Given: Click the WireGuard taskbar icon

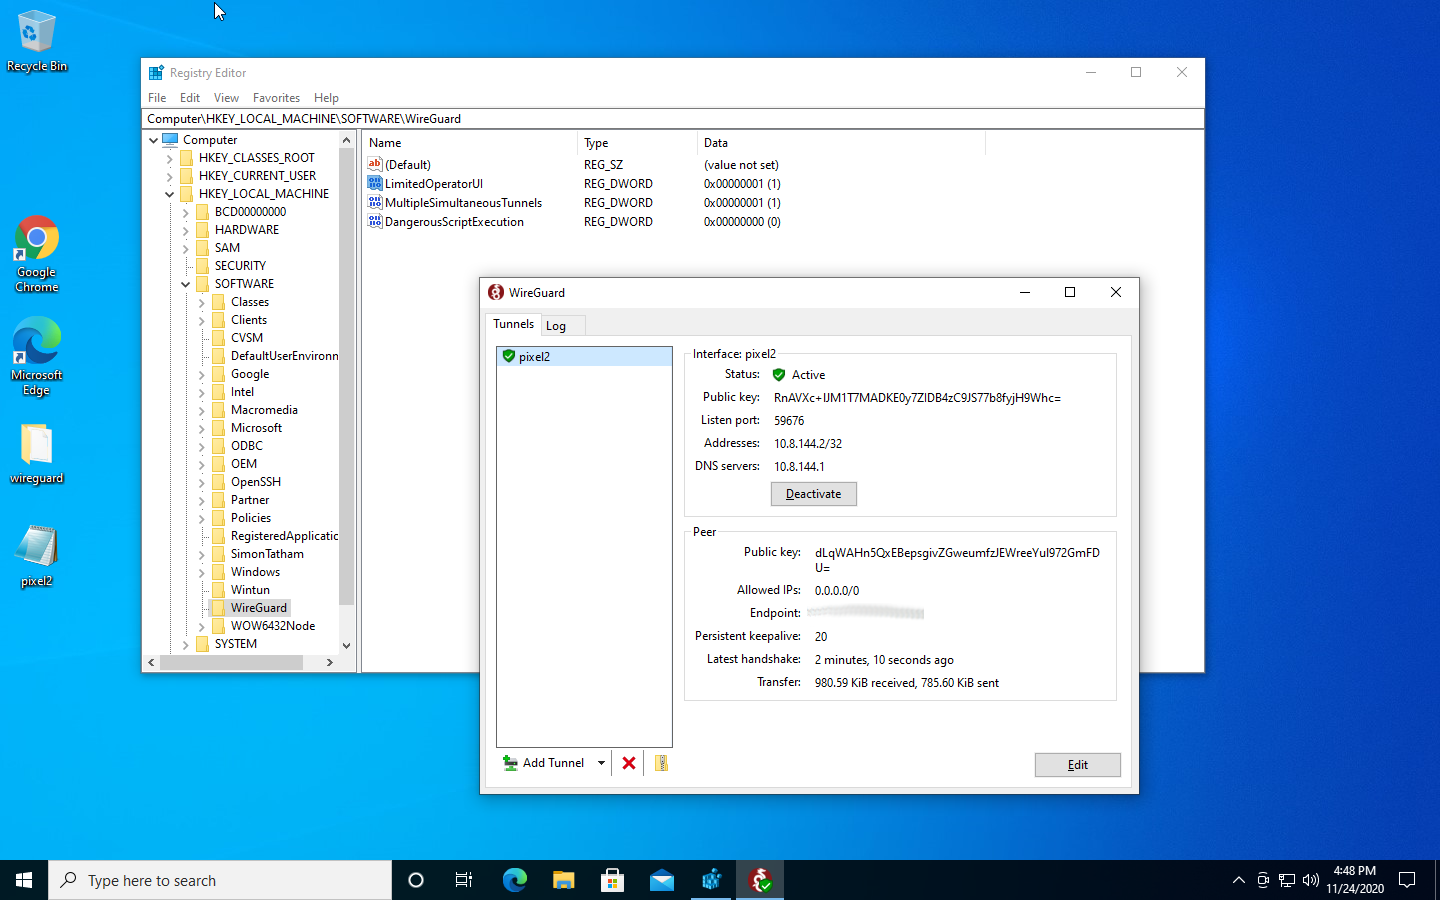Looking at the screenshot, I should click(760, 880).
